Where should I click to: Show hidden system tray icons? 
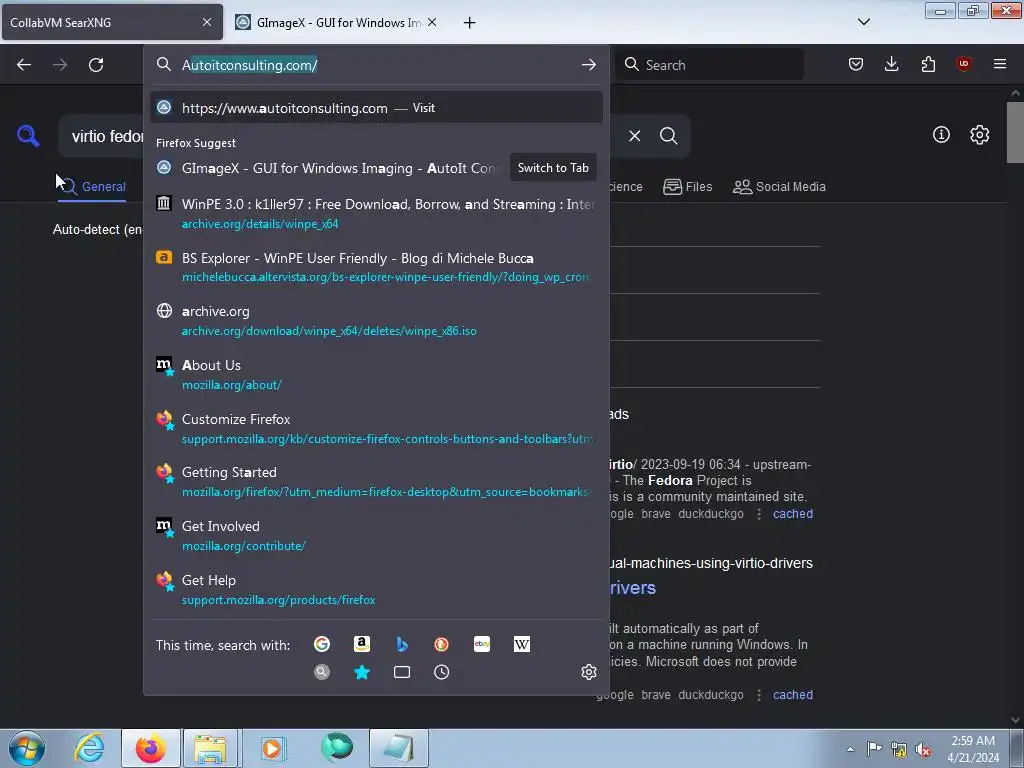click(850, 749)
